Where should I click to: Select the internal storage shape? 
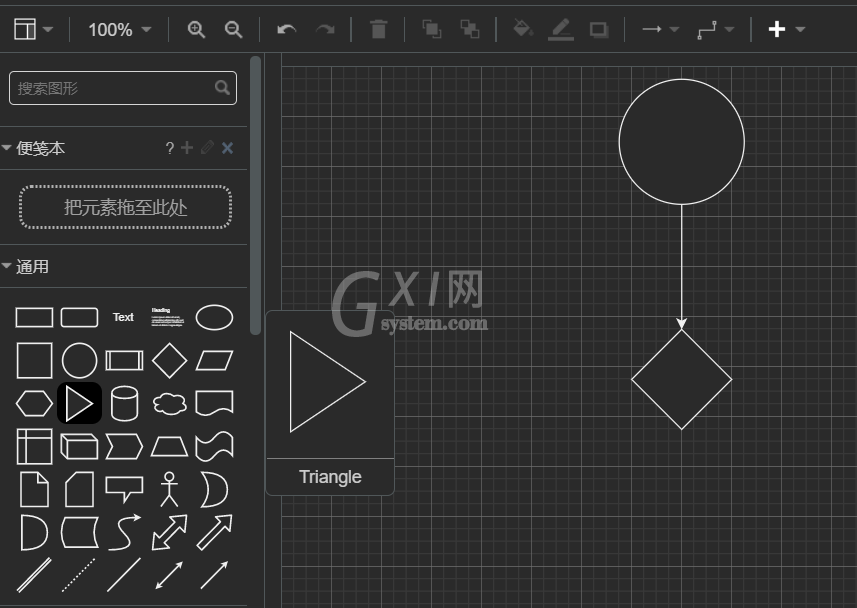[34, 446]
